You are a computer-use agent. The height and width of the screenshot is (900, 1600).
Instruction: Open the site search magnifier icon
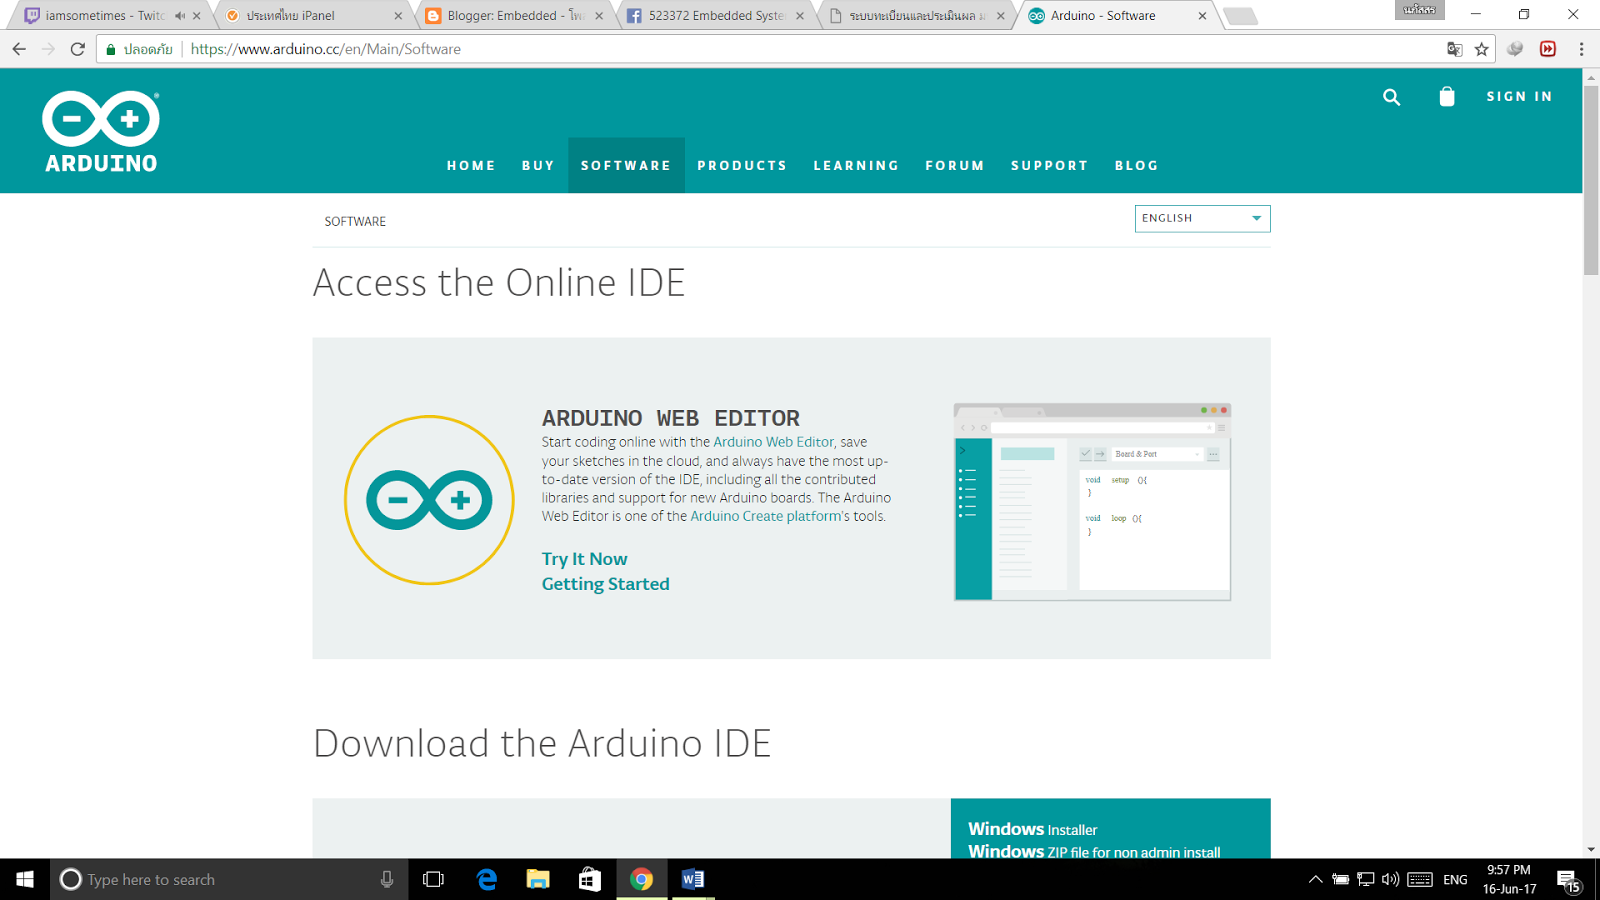tap(1391, 97)
